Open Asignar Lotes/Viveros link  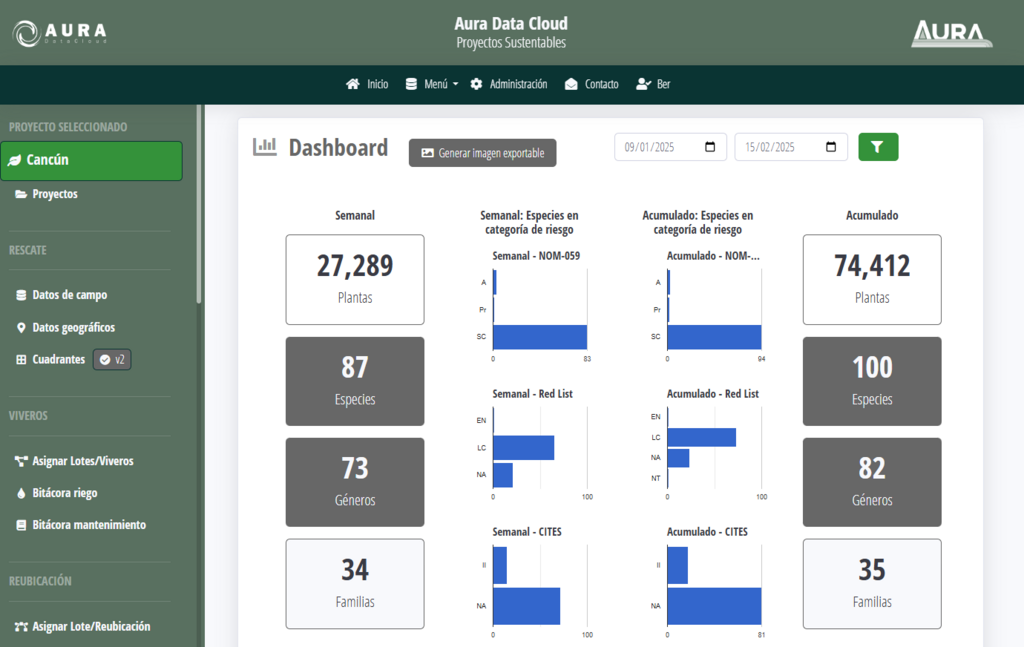click(x=82, y=461)
